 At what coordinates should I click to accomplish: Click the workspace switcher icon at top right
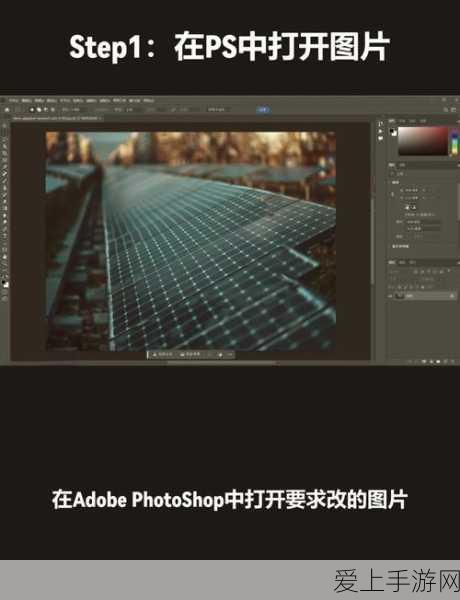454,110
